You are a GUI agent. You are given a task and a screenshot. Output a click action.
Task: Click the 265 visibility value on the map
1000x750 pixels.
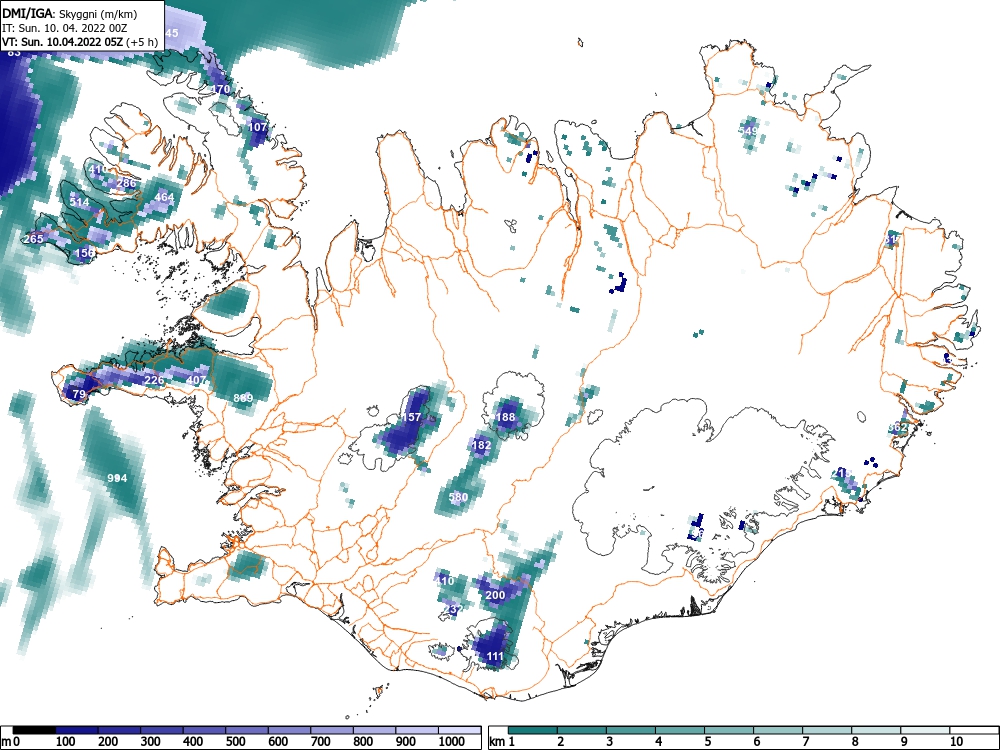pyautogui.click(x=33, y=239)
